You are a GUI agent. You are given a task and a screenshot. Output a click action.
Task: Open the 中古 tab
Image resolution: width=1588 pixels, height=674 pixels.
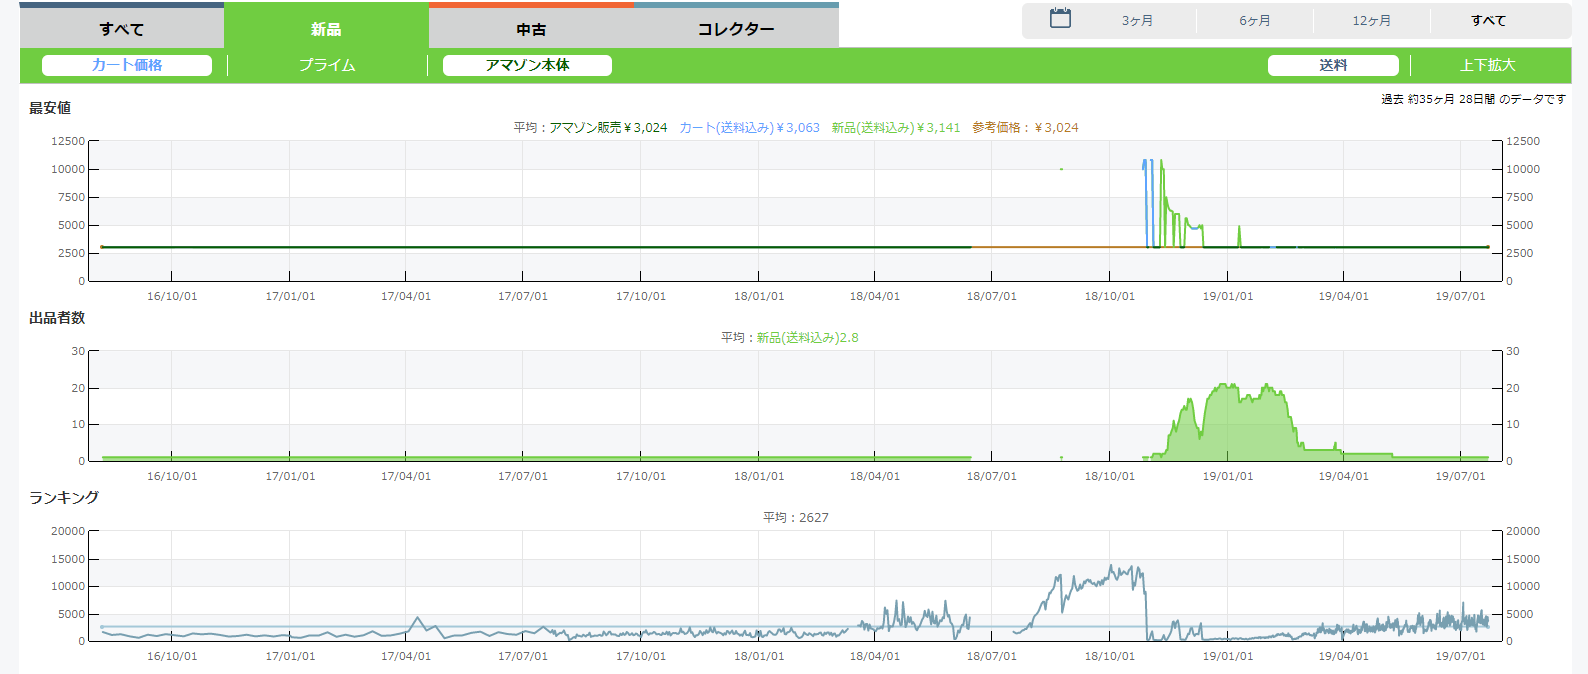tap(531, 29)
